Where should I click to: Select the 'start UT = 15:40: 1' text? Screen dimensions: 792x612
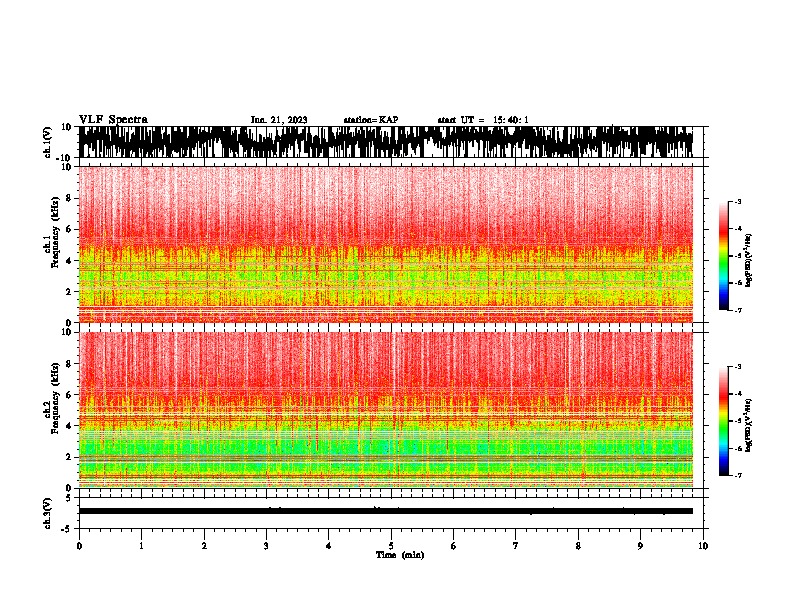pyautogui.click(x=483, y=120)
